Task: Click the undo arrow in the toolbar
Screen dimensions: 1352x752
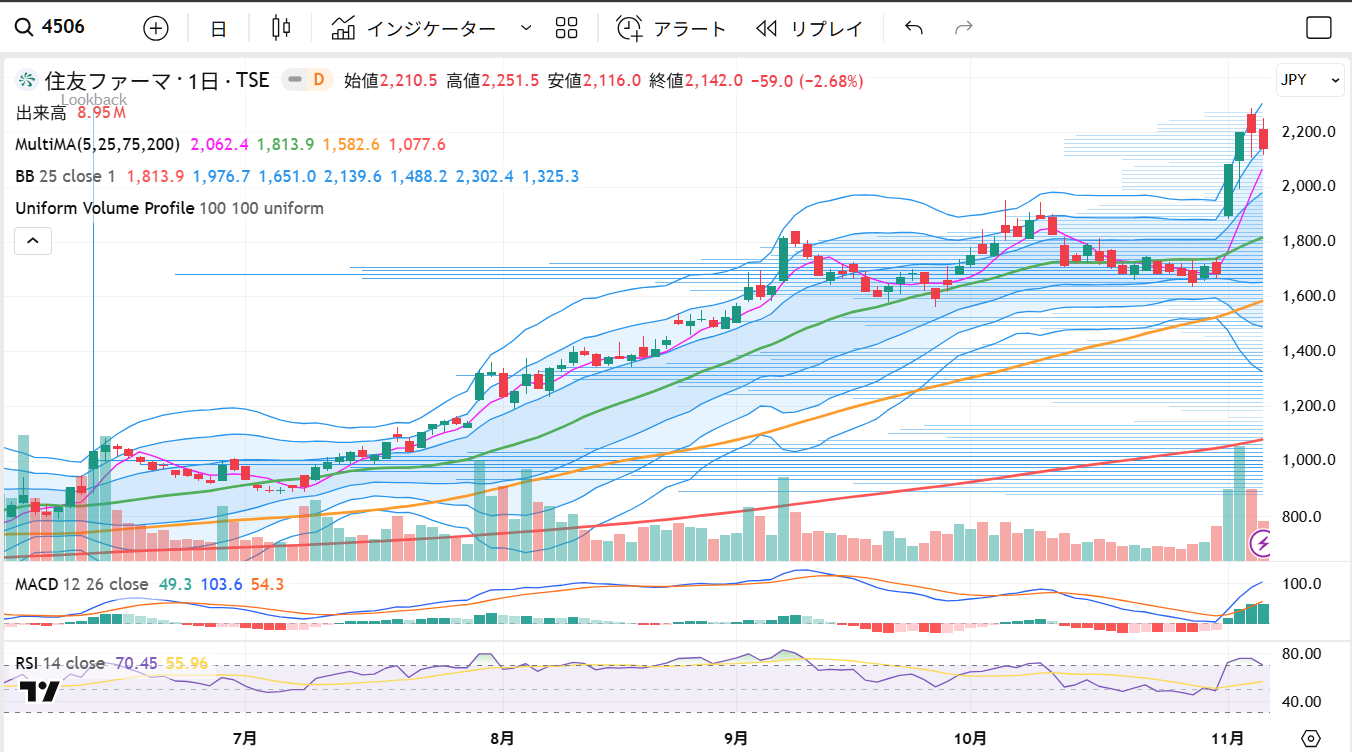Action: coord(913,28)
